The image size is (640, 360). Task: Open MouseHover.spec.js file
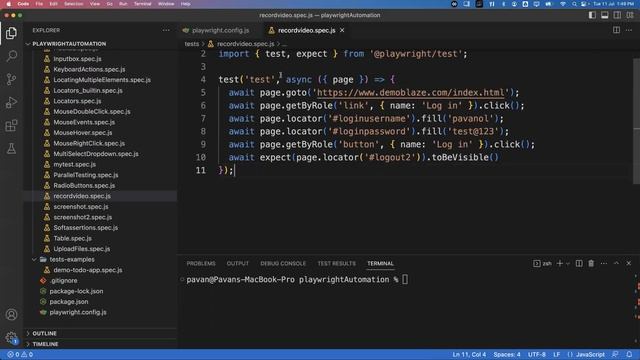[x=82, y=133]
